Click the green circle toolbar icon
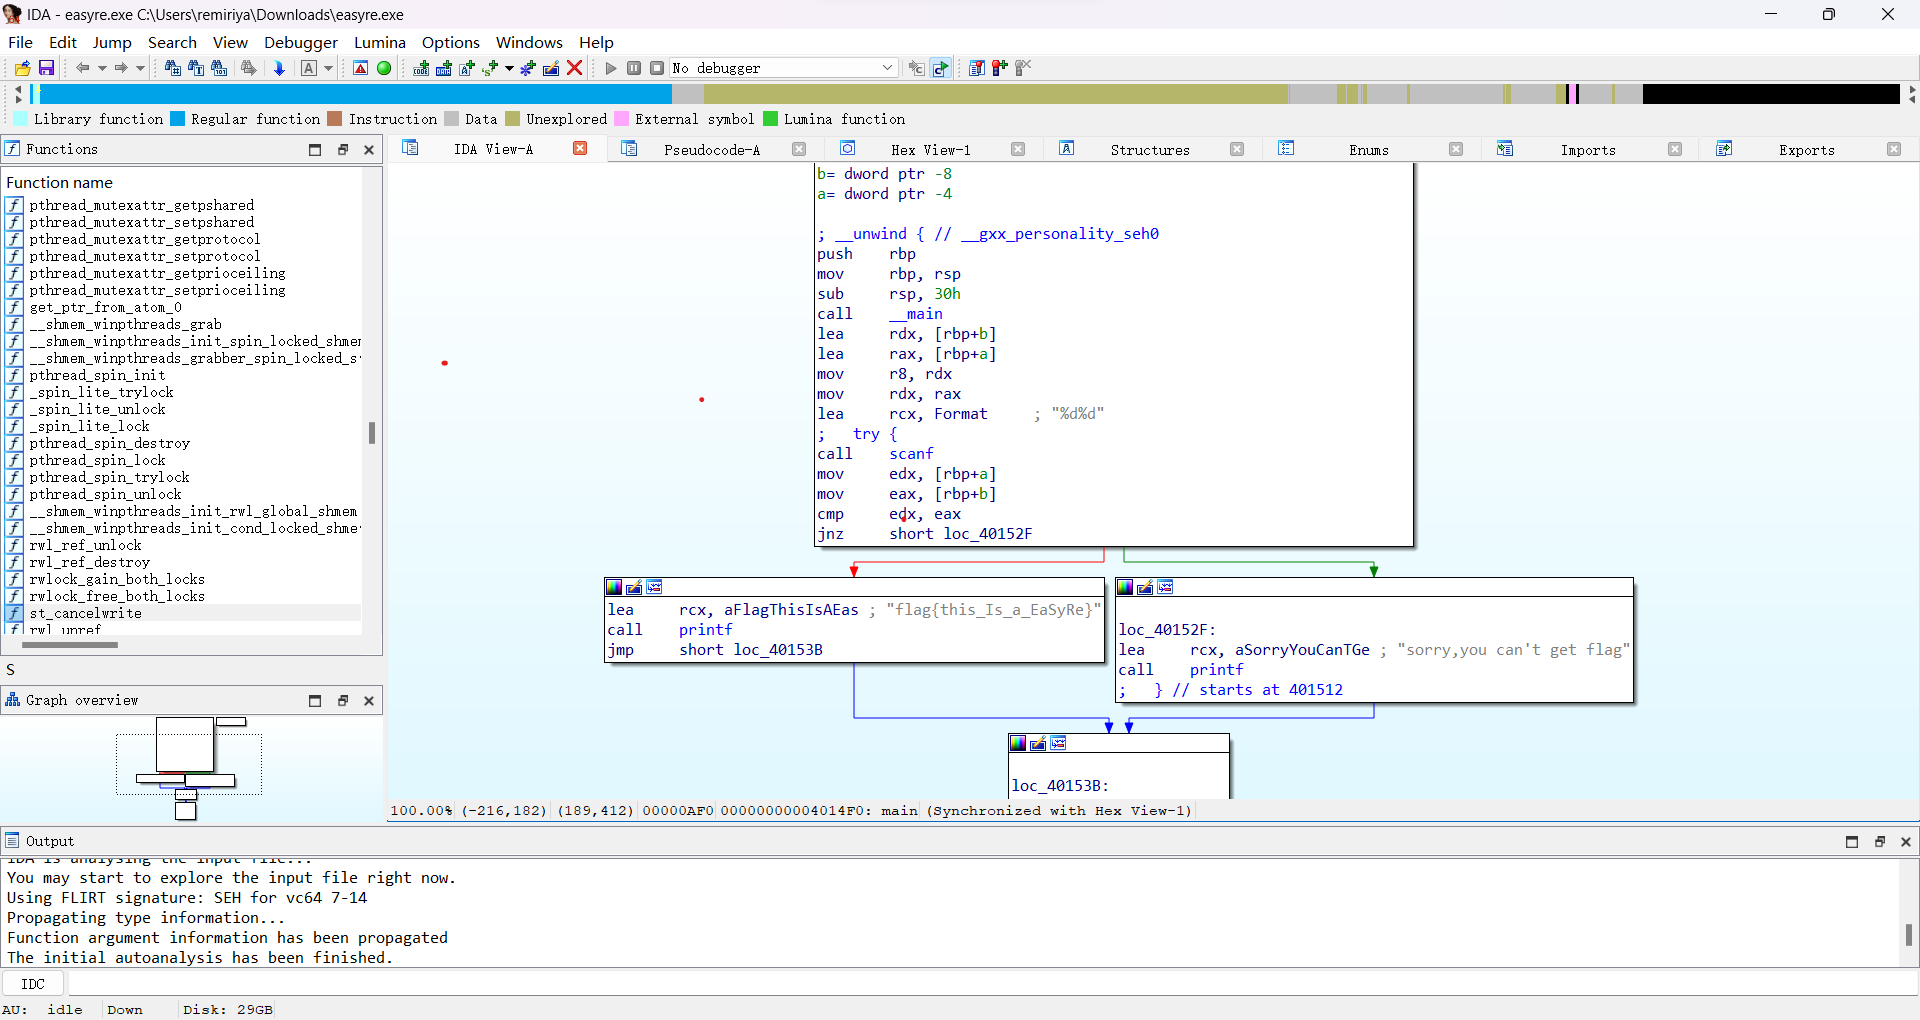Image resolution: width=1920 pixels, height=1020 pixels. click(384, 68)
